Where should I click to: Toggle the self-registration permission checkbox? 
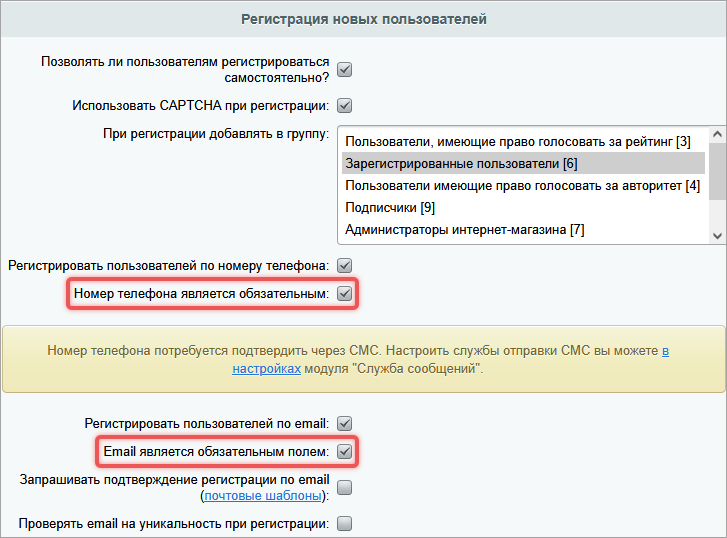click(x=344, y=70)
